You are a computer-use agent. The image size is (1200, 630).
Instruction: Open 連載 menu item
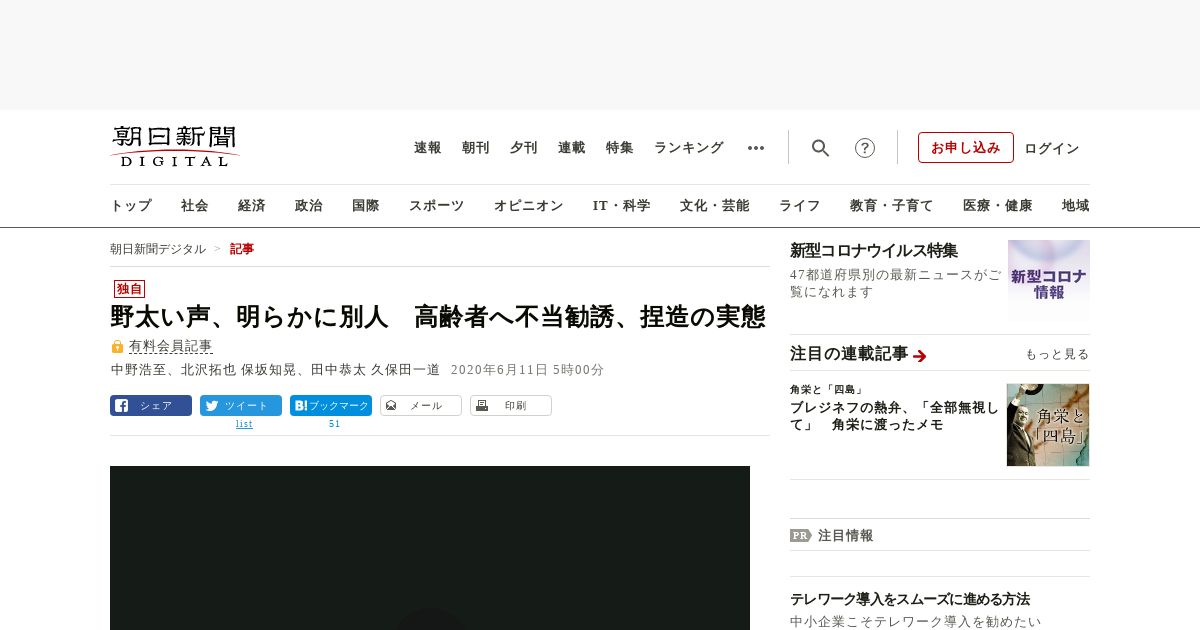click(572, 148)
